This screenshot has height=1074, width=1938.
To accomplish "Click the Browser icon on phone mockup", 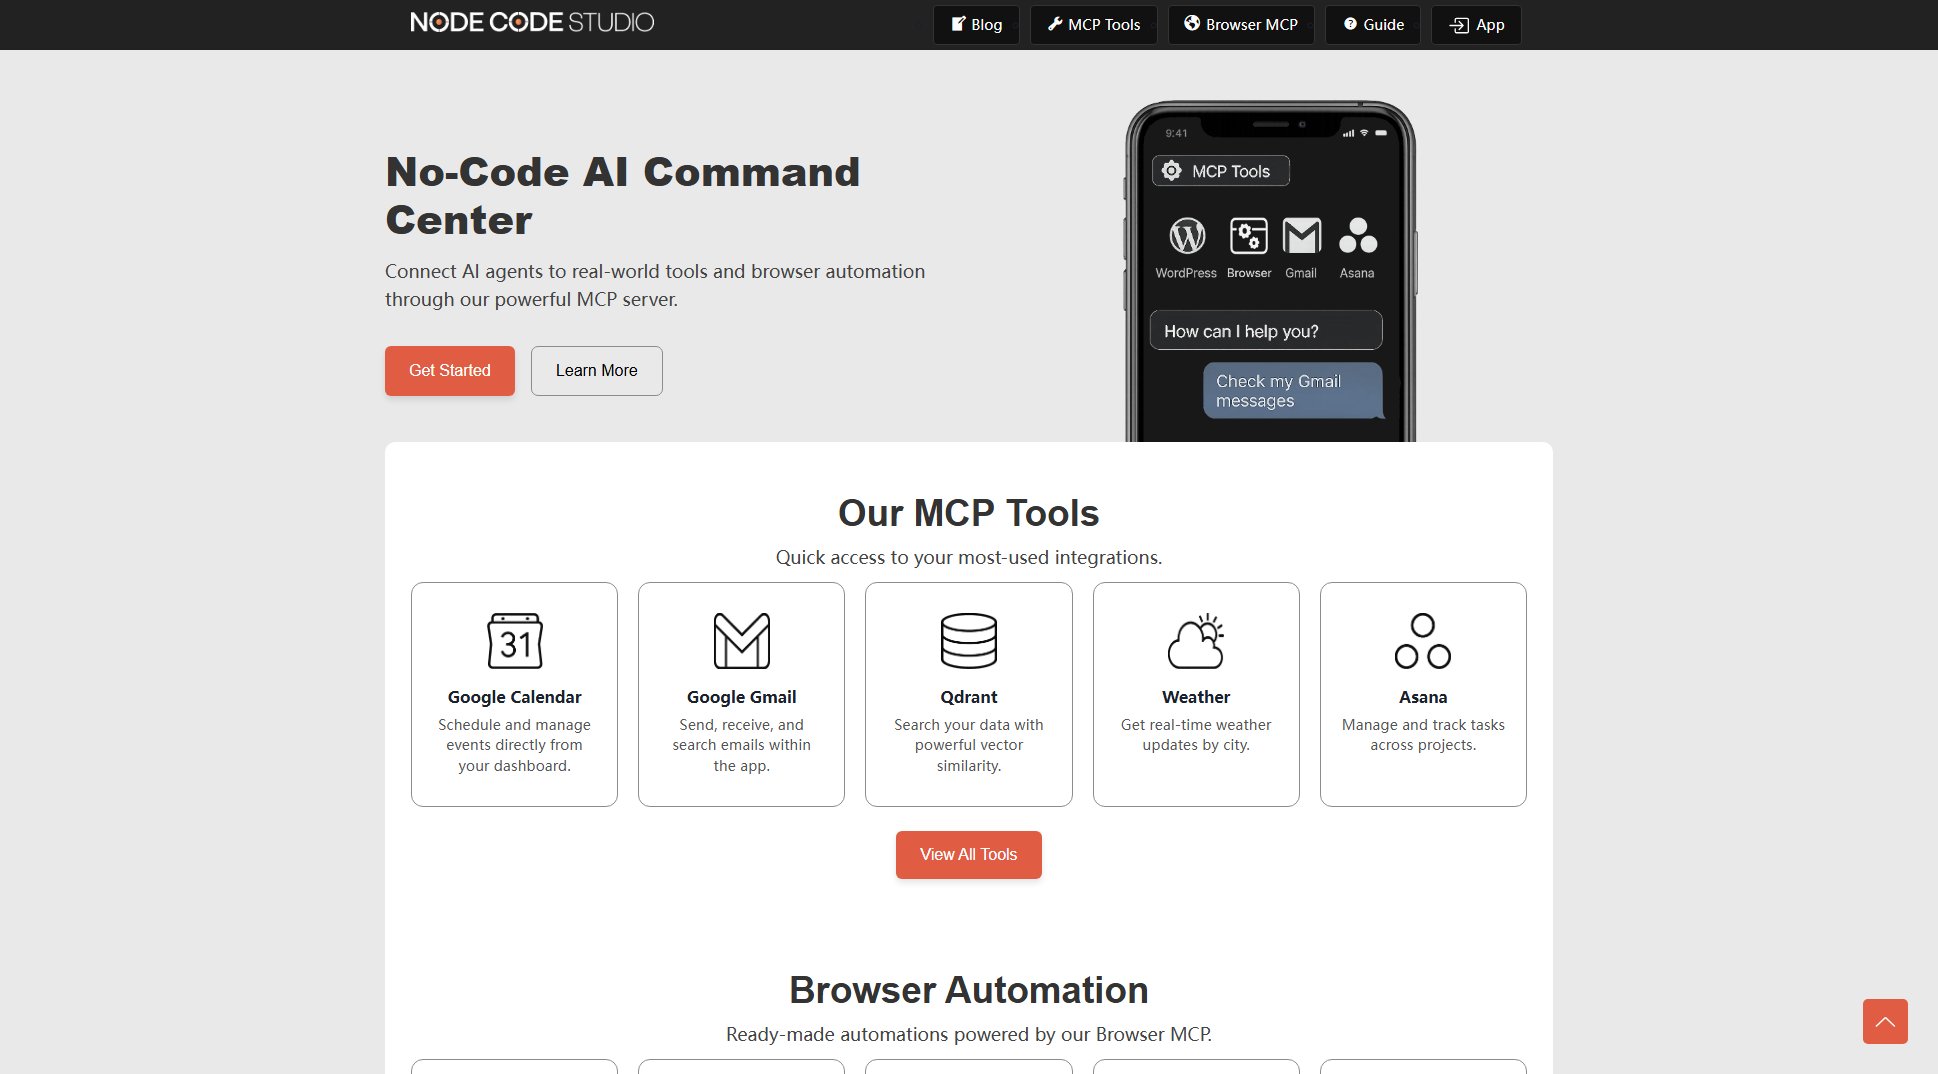I will coord(1248,236).
